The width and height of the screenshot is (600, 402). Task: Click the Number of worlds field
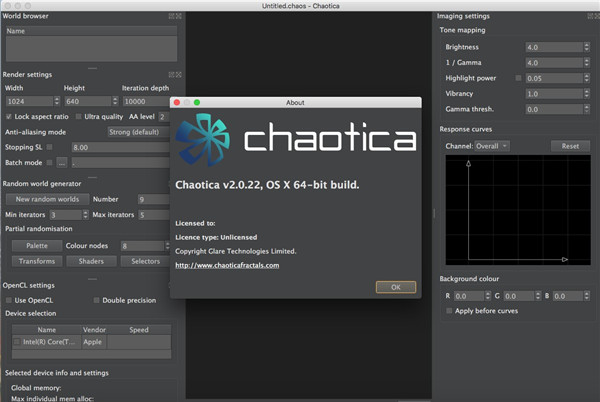[153, 199]
